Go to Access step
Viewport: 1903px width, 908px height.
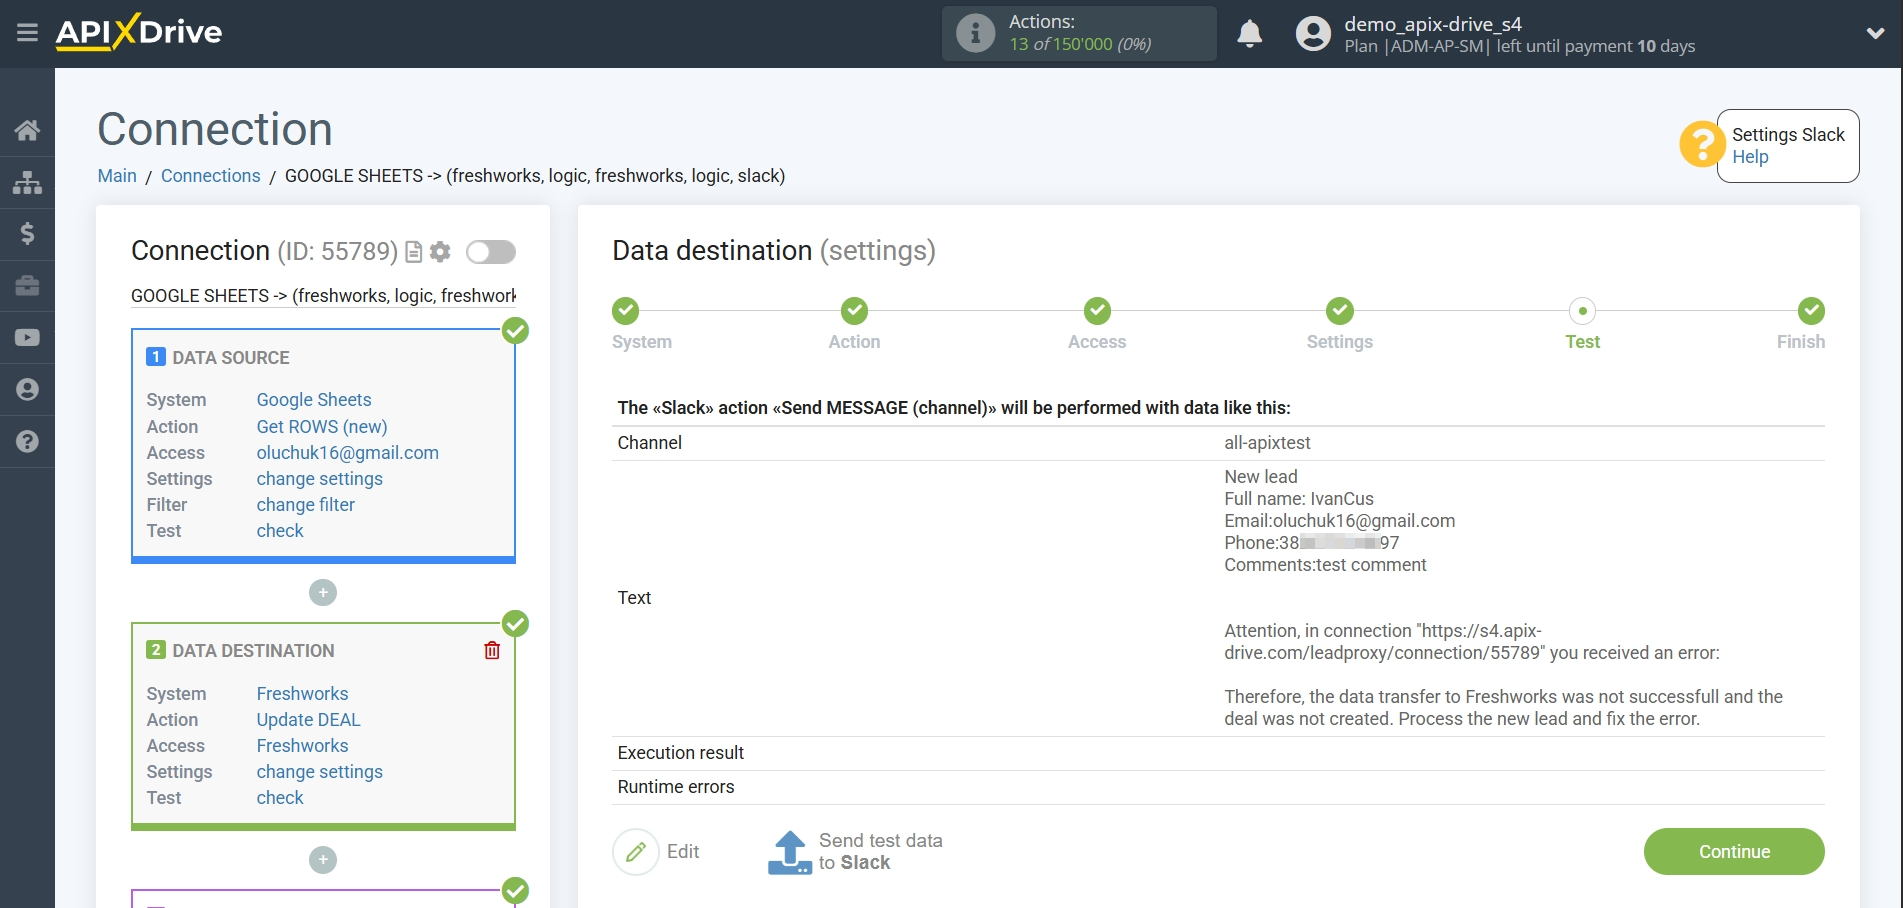click(x=1097, y=311)
